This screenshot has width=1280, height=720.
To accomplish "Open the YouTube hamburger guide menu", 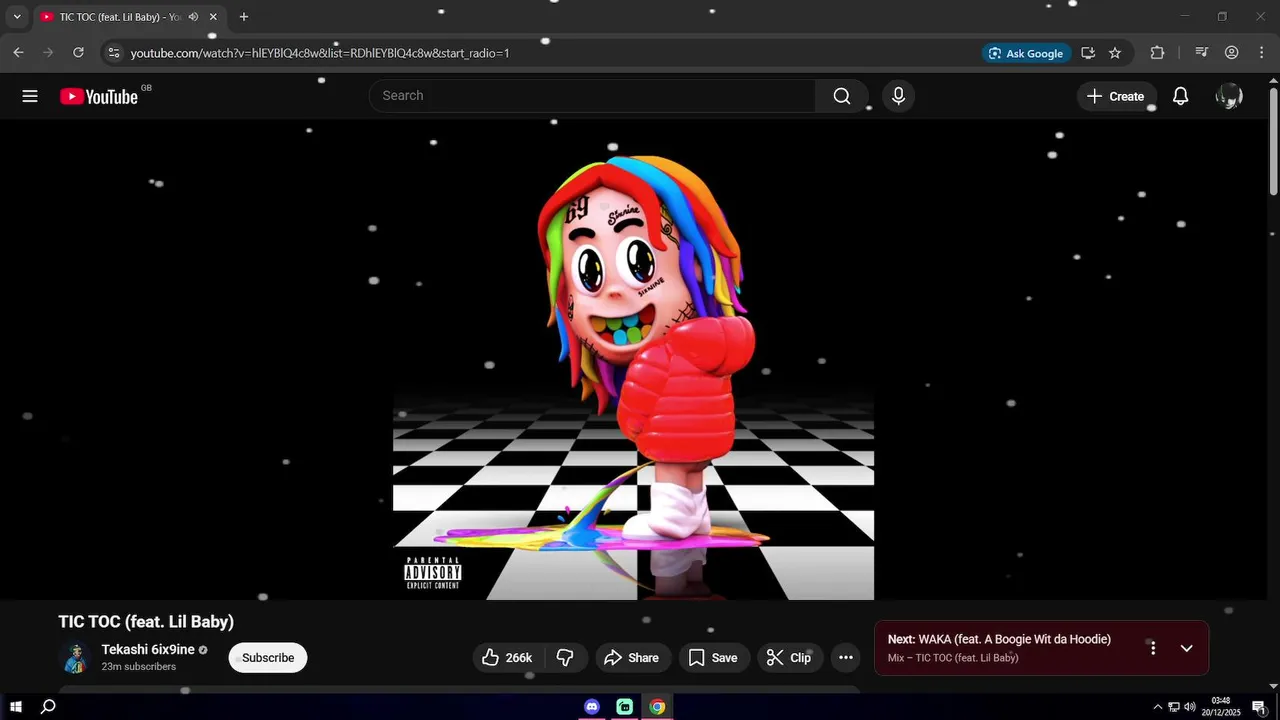I will coord(30,96).
